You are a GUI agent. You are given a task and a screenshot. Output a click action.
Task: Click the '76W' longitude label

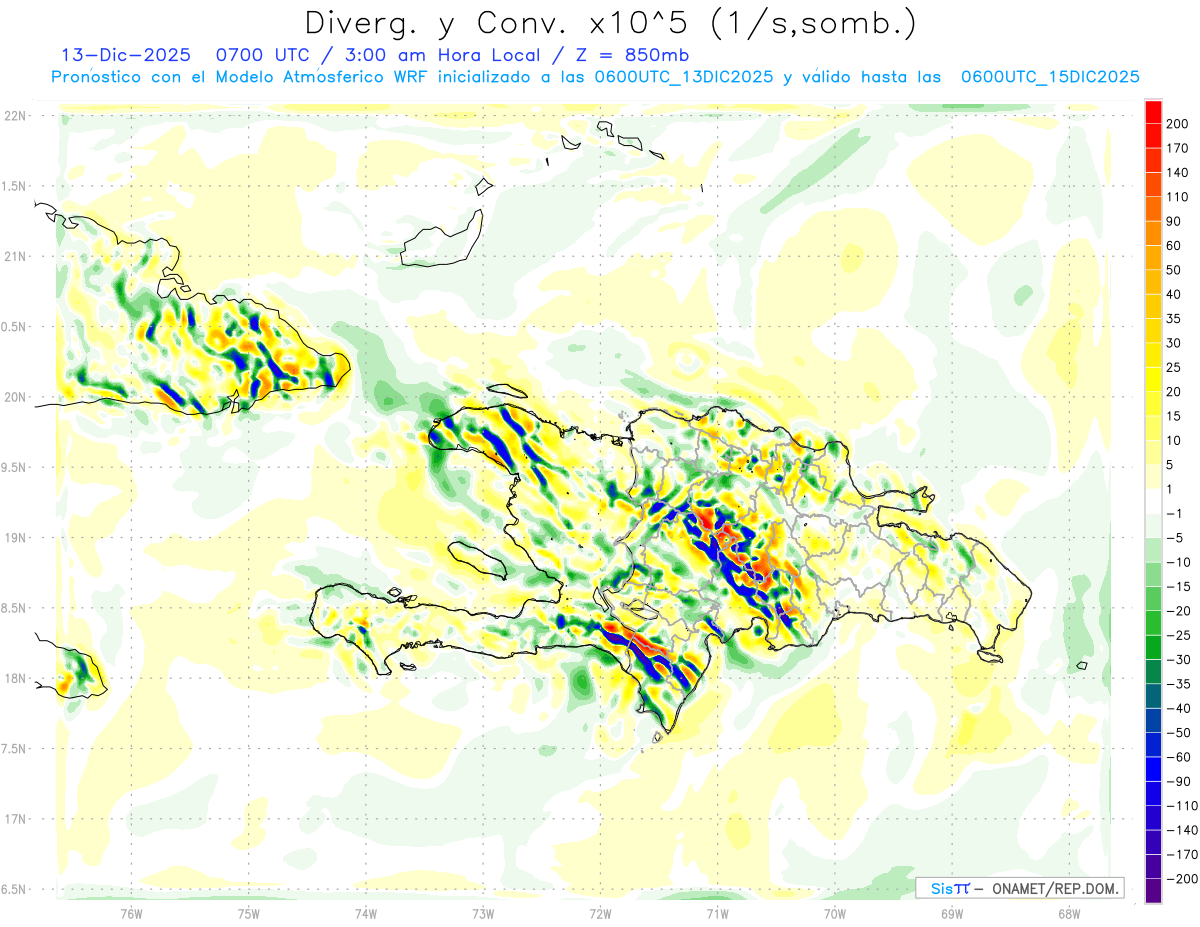point(132,912)
